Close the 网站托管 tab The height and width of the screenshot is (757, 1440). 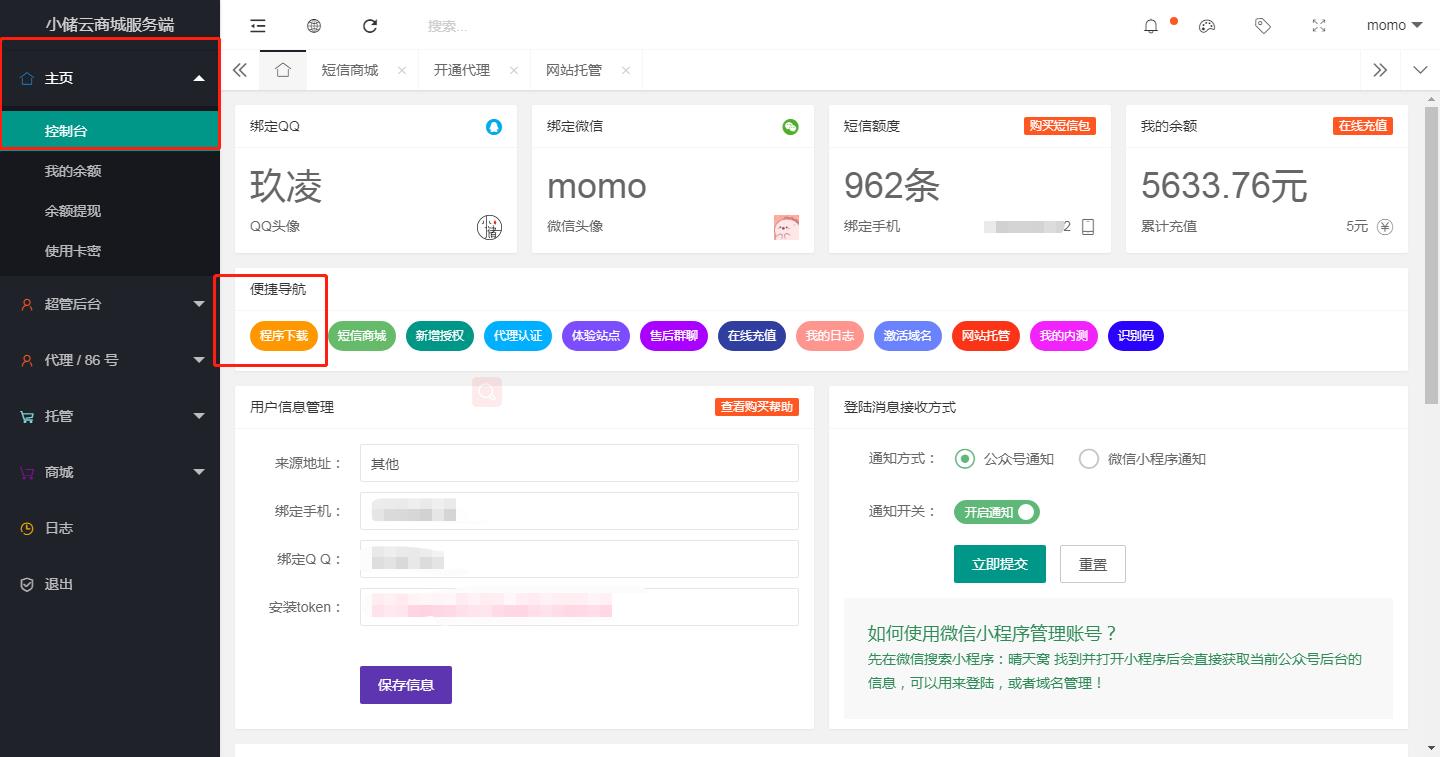tap(626, 70)
